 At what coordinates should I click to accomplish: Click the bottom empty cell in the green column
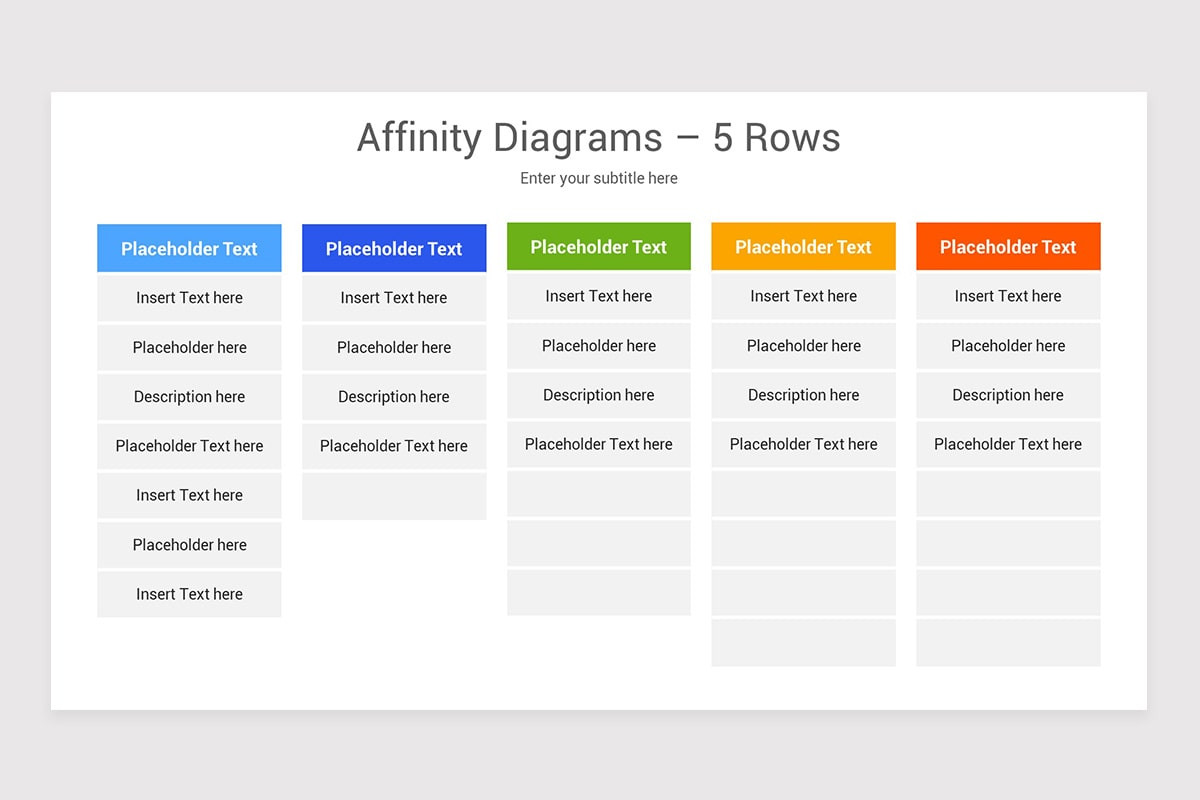tap(598, 592)
